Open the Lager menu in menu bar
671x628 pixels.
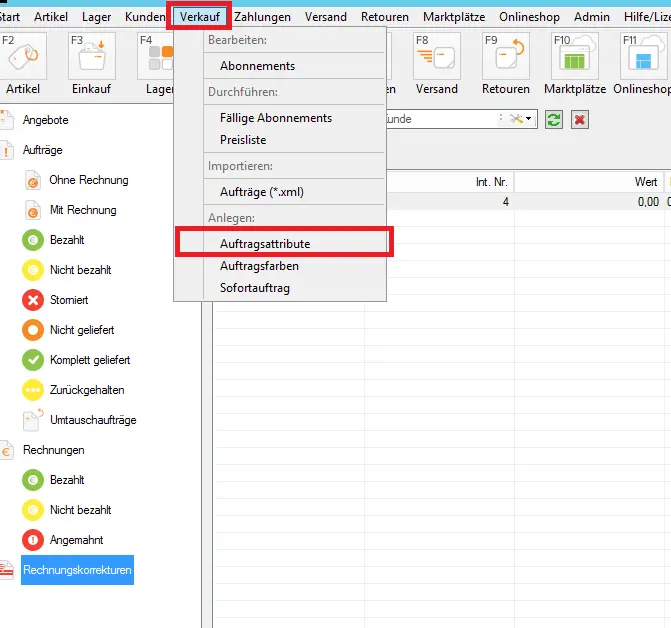[x=96, y=17]
